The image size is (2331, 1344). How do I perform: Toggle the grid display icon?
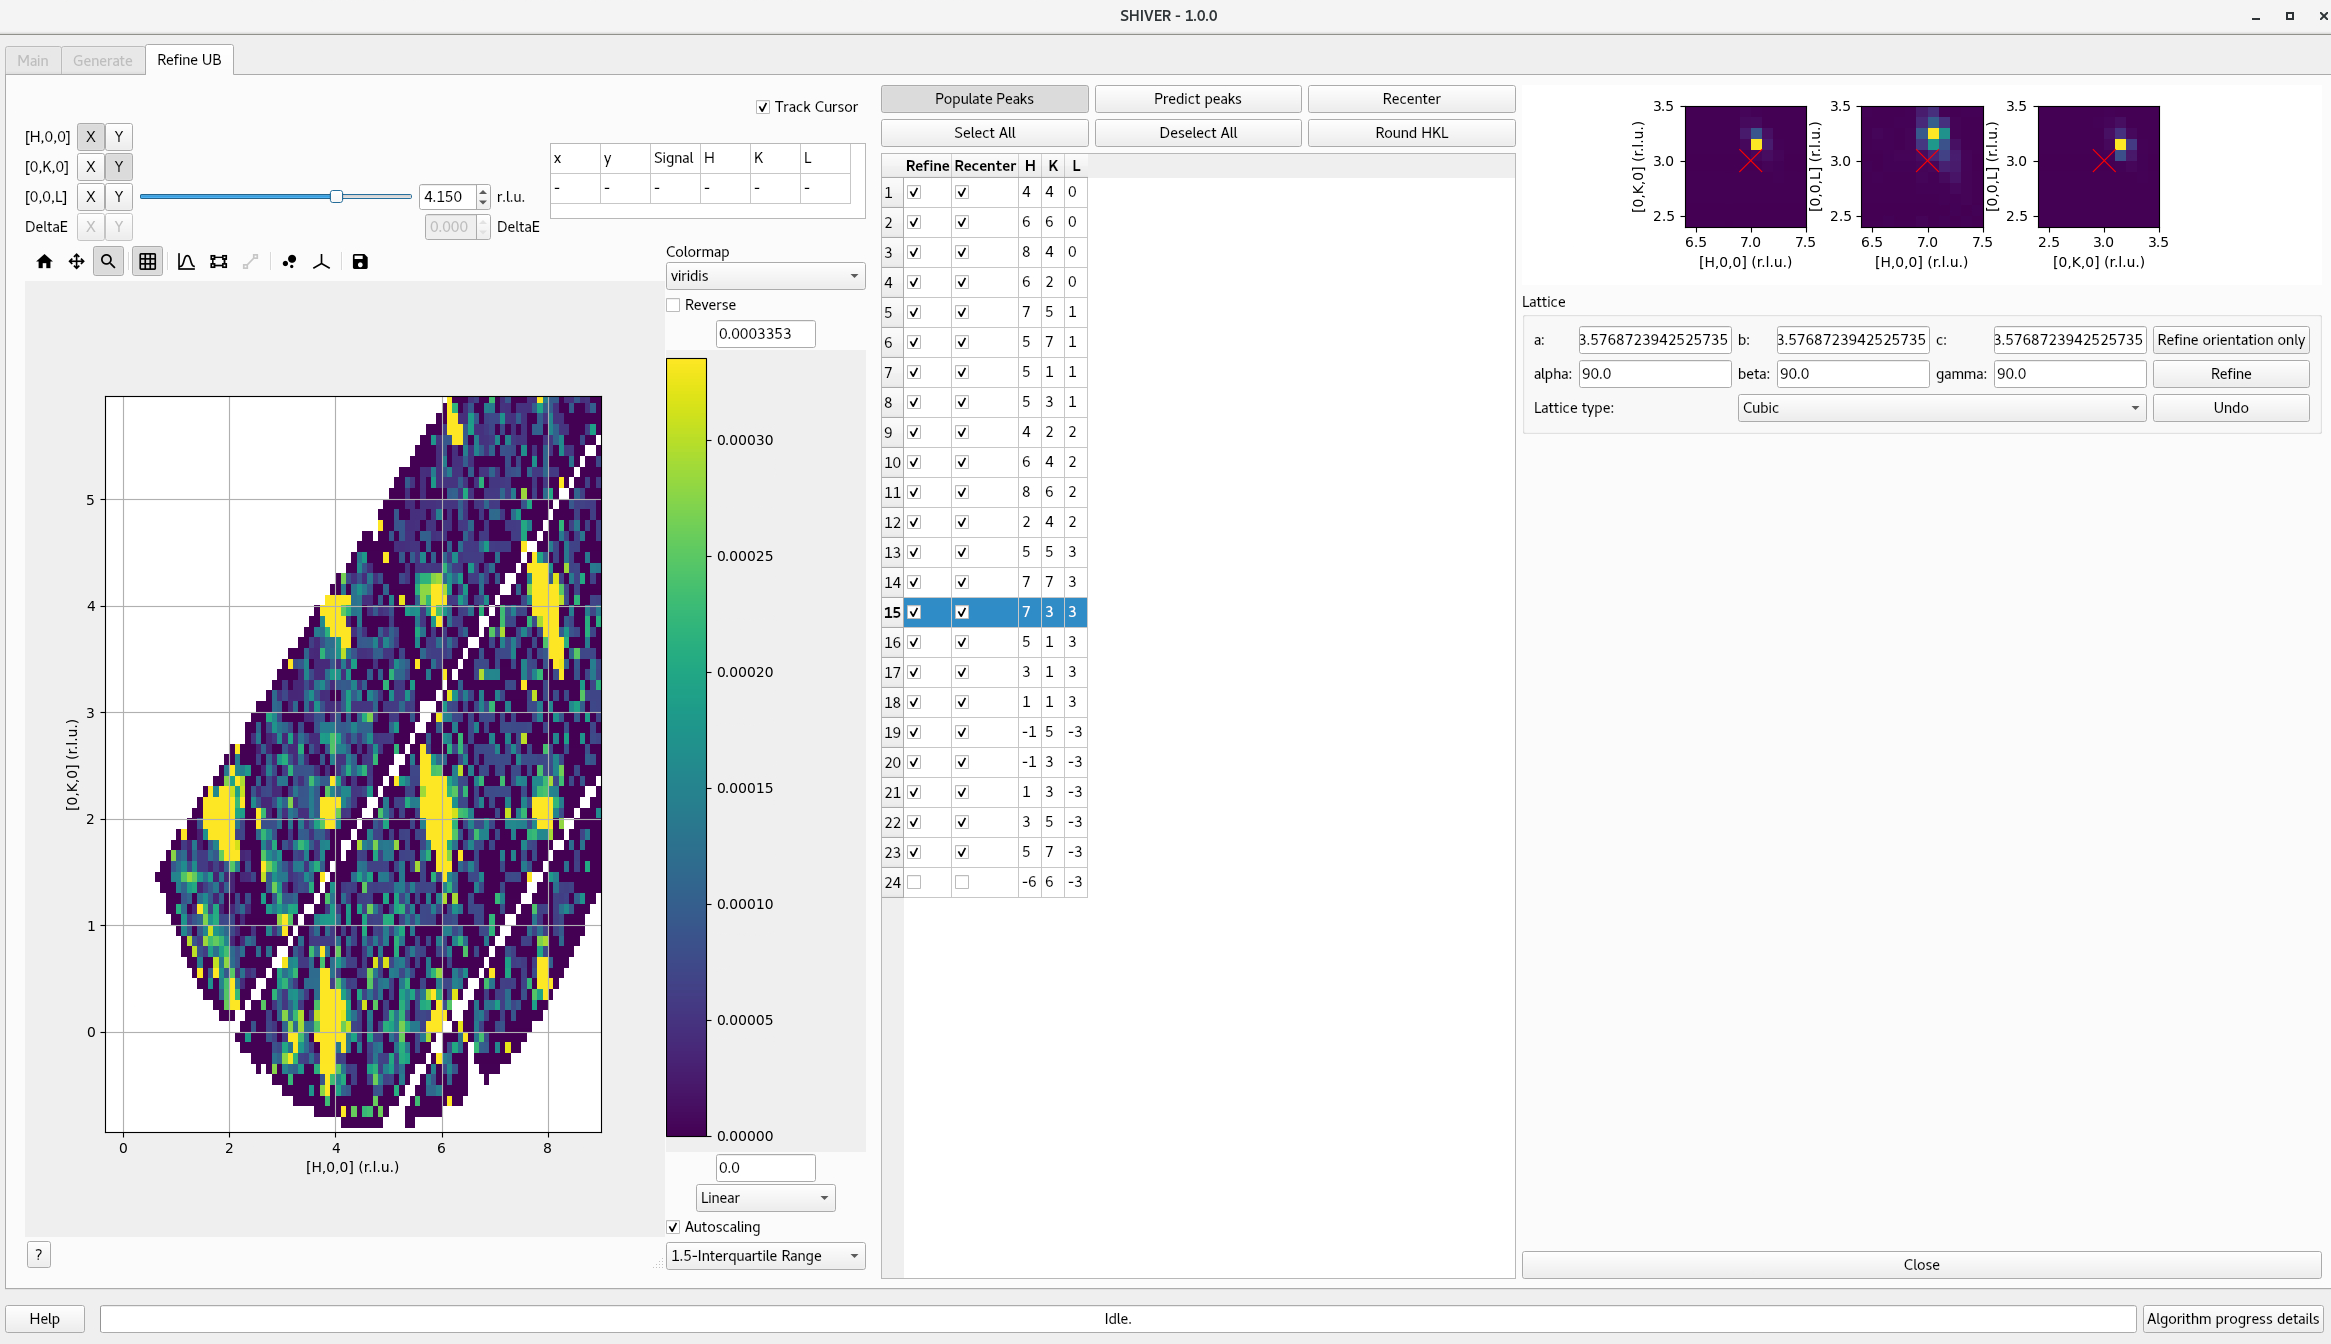click(147, 261)
